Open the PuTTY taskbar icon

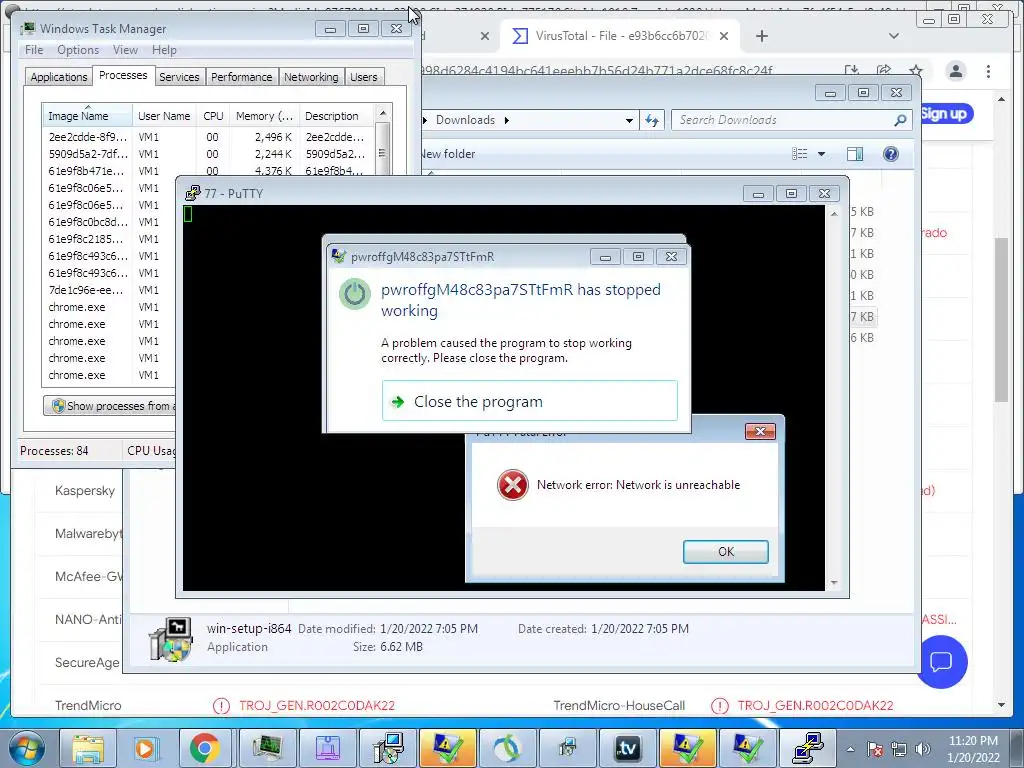tap(808, 748)
